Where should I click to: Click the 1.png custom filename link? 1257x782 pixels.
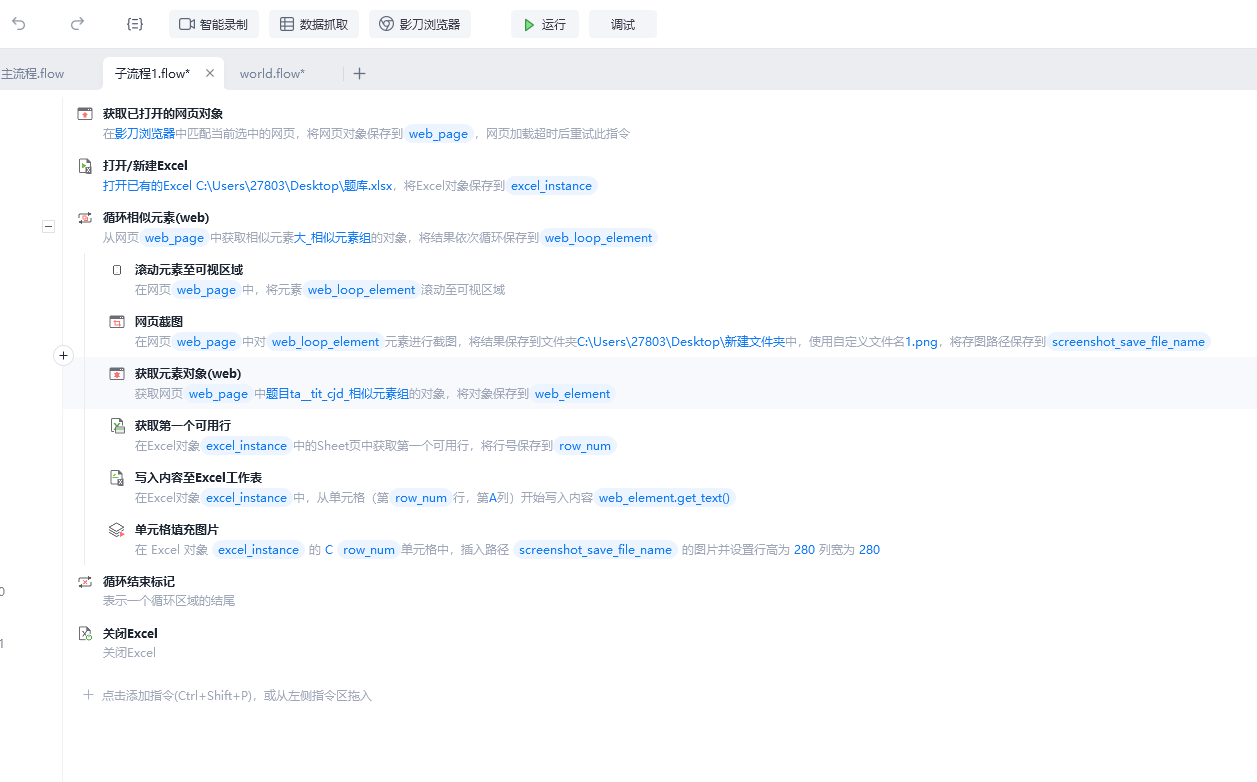[x=922, y=341]
